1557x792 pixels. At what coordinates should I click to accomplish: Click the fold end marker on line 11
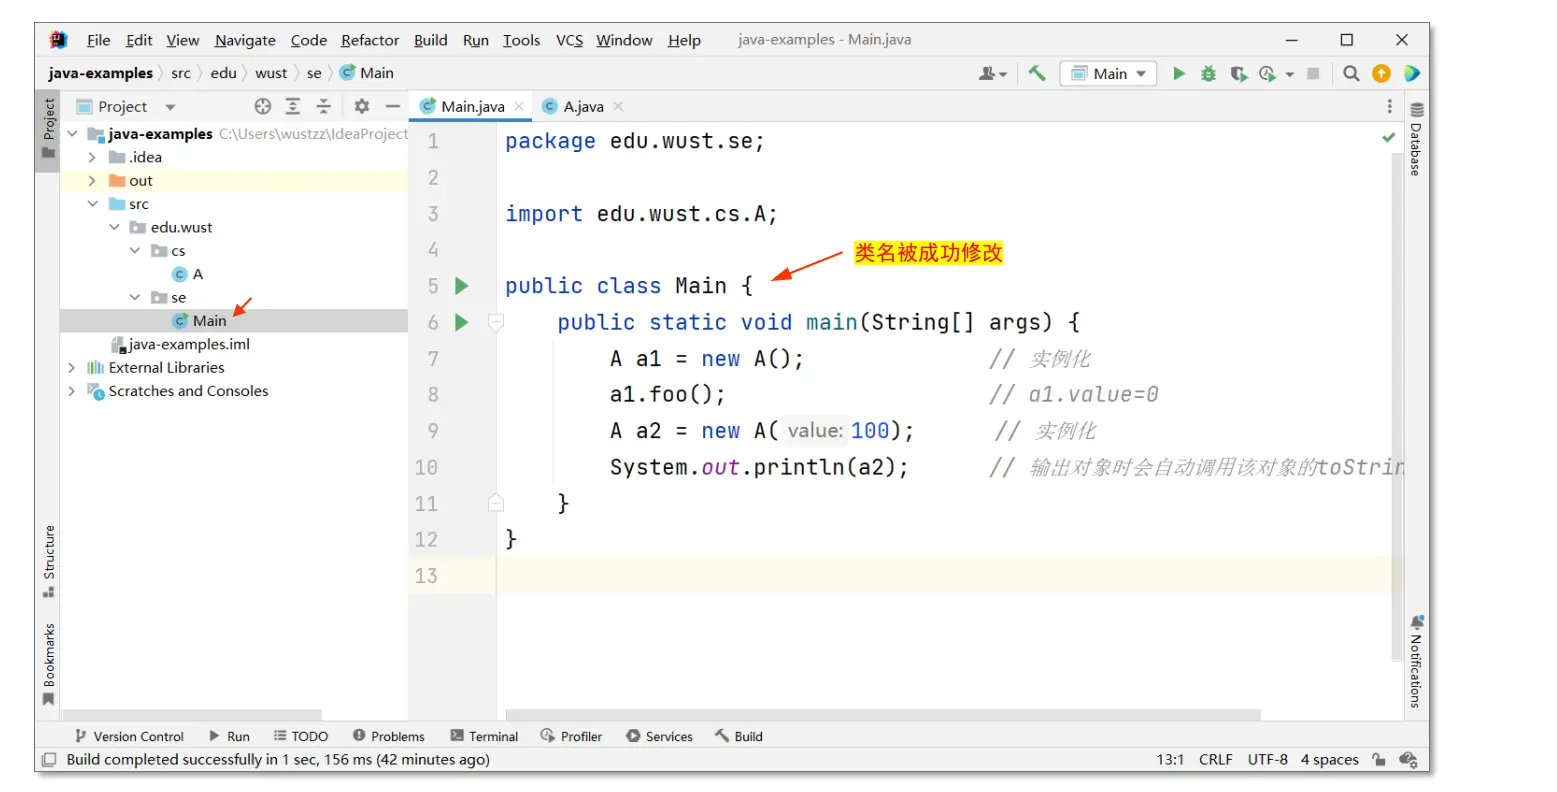point(496,503)
